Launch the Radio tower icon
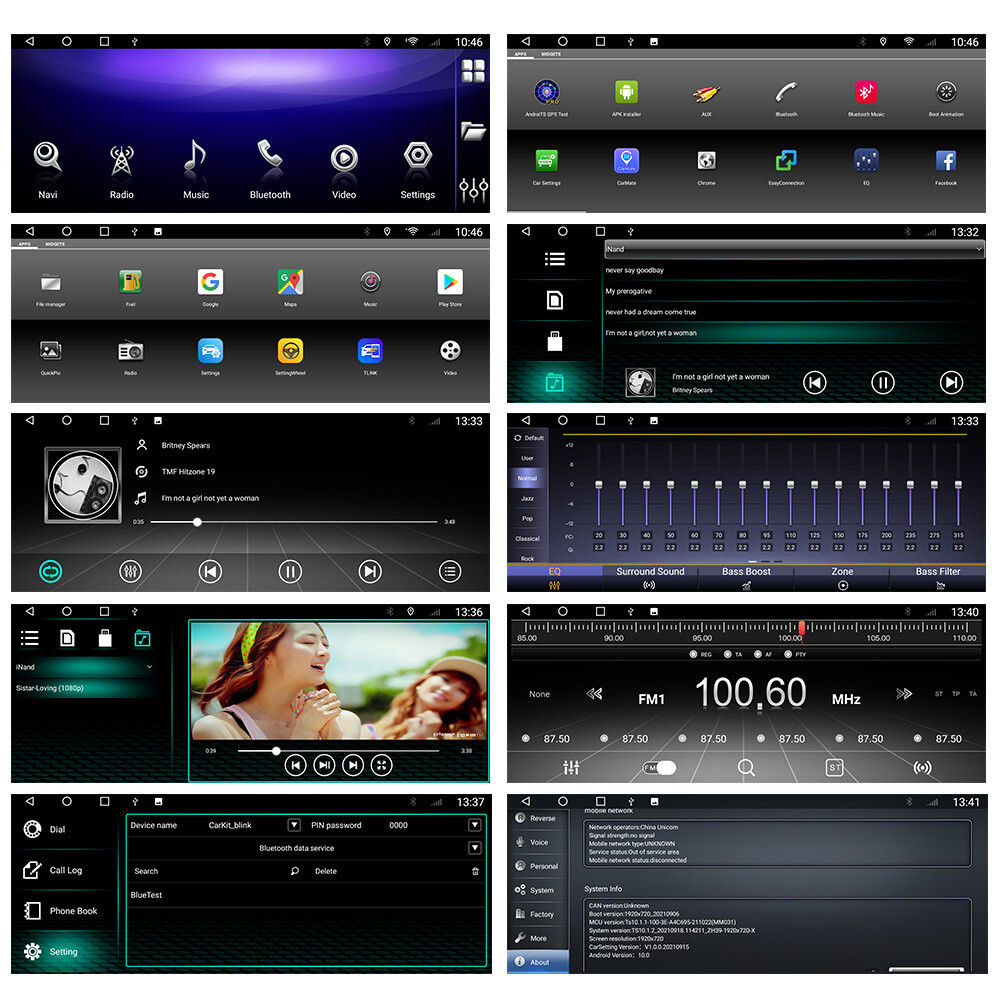This screenshot has height=1000, width=1000. (121, 159)
